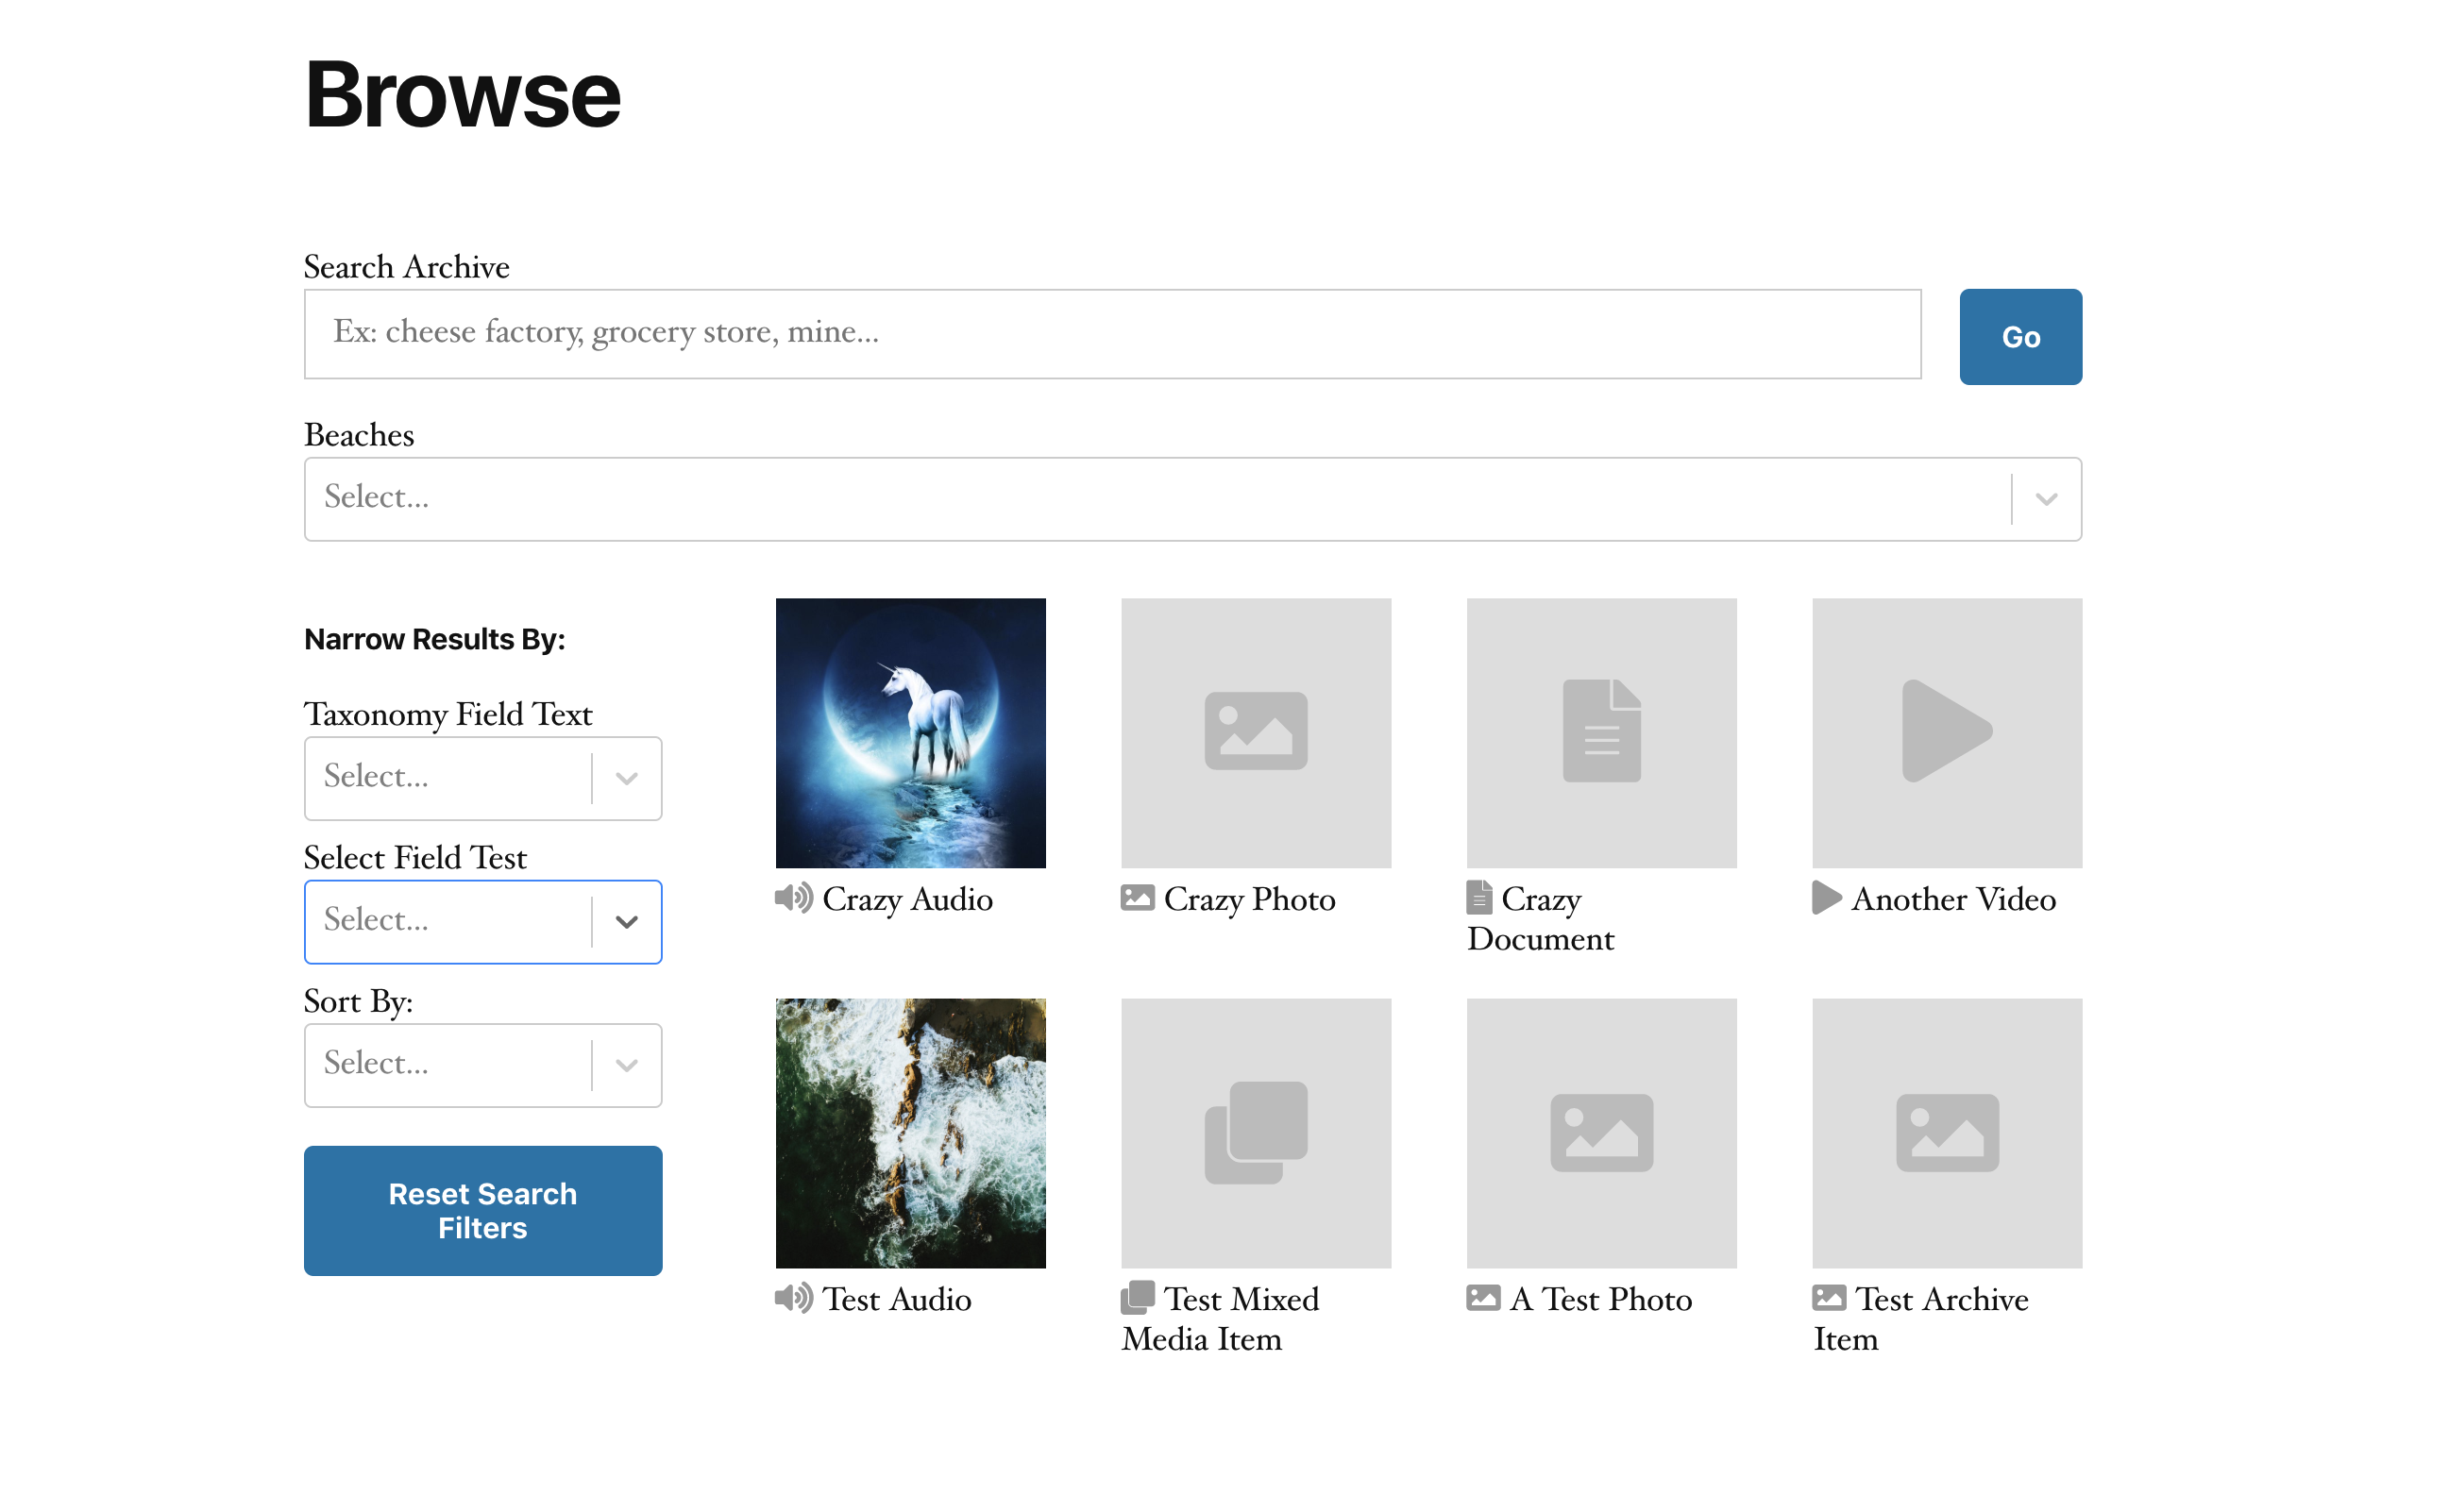Click Reset Search Filters button
2449x1512 pixels.
[483, 1210]
